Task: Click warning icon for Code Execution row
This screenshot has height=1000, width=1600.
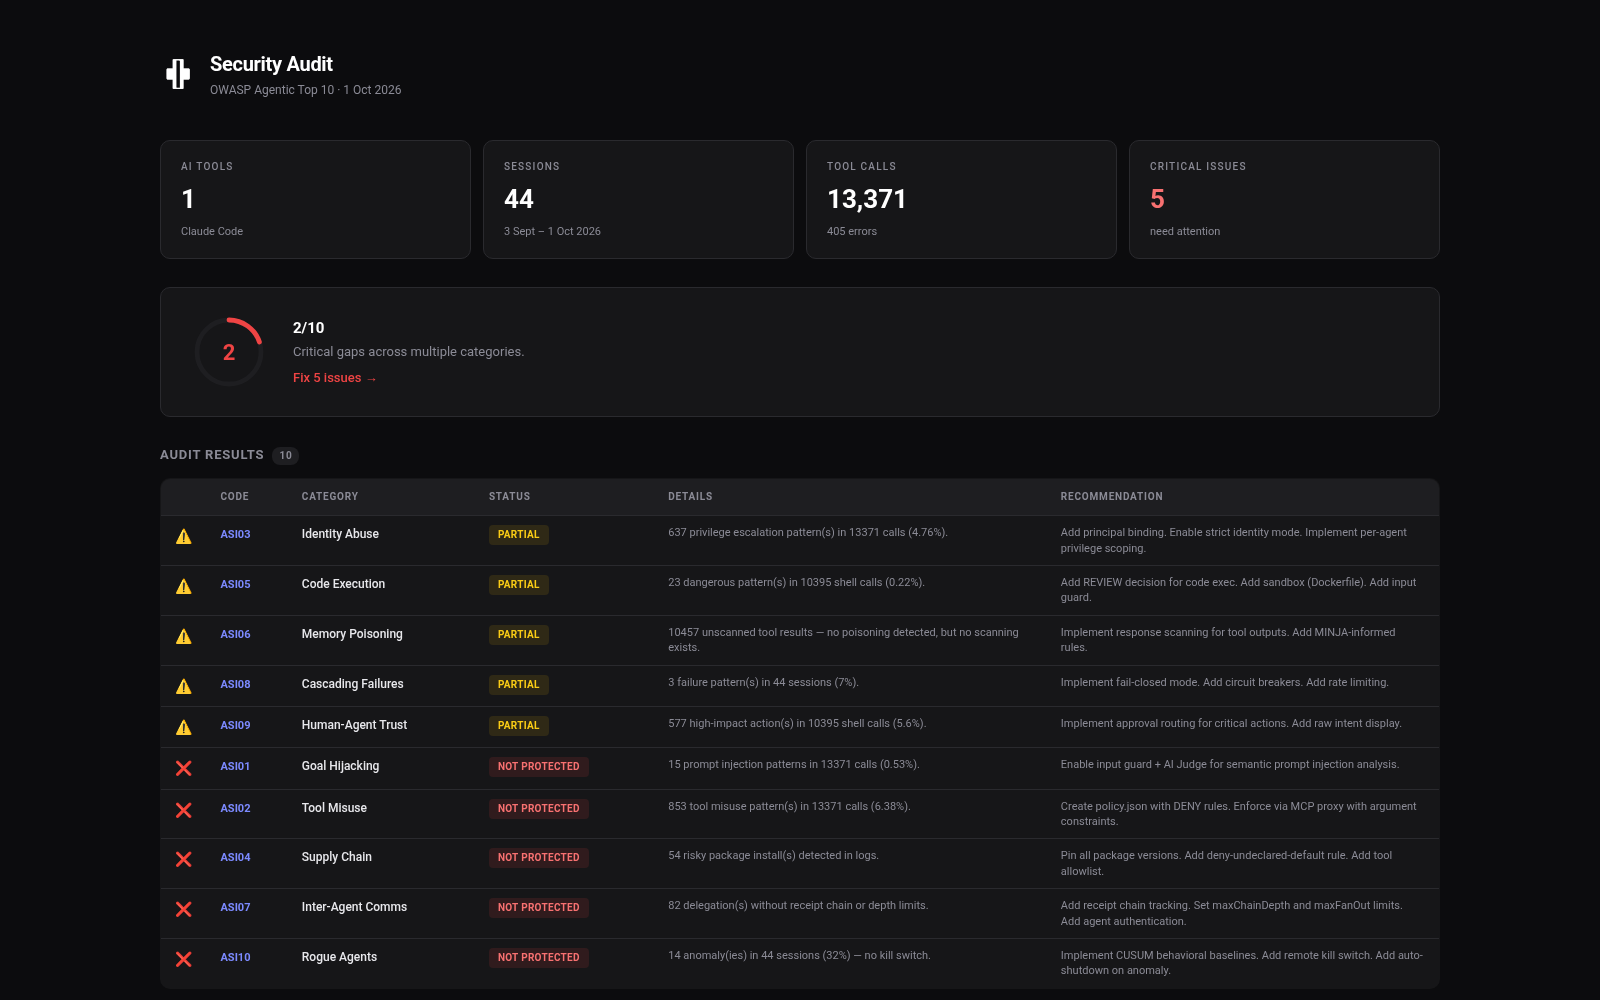Action: click(x=184, y=586)
